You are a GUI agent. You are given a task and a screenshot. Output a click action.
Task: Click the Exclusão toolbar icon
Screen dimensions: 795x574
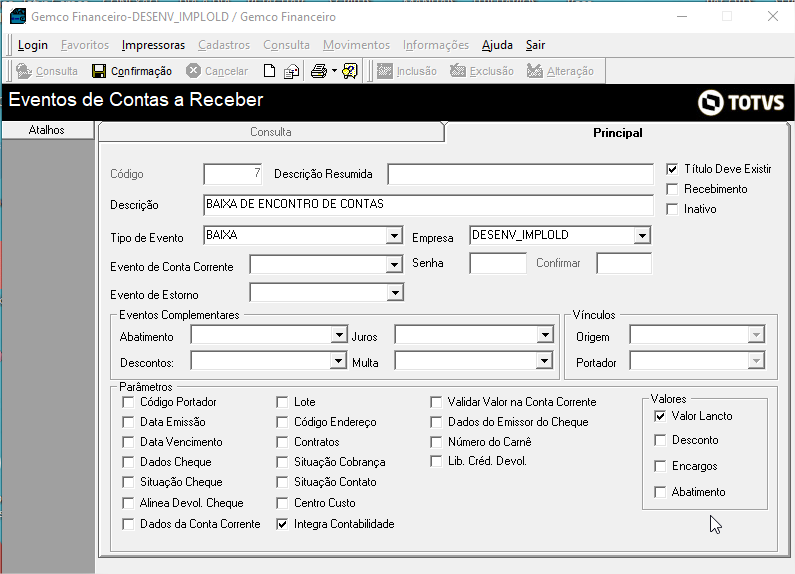tap(458, 71)
